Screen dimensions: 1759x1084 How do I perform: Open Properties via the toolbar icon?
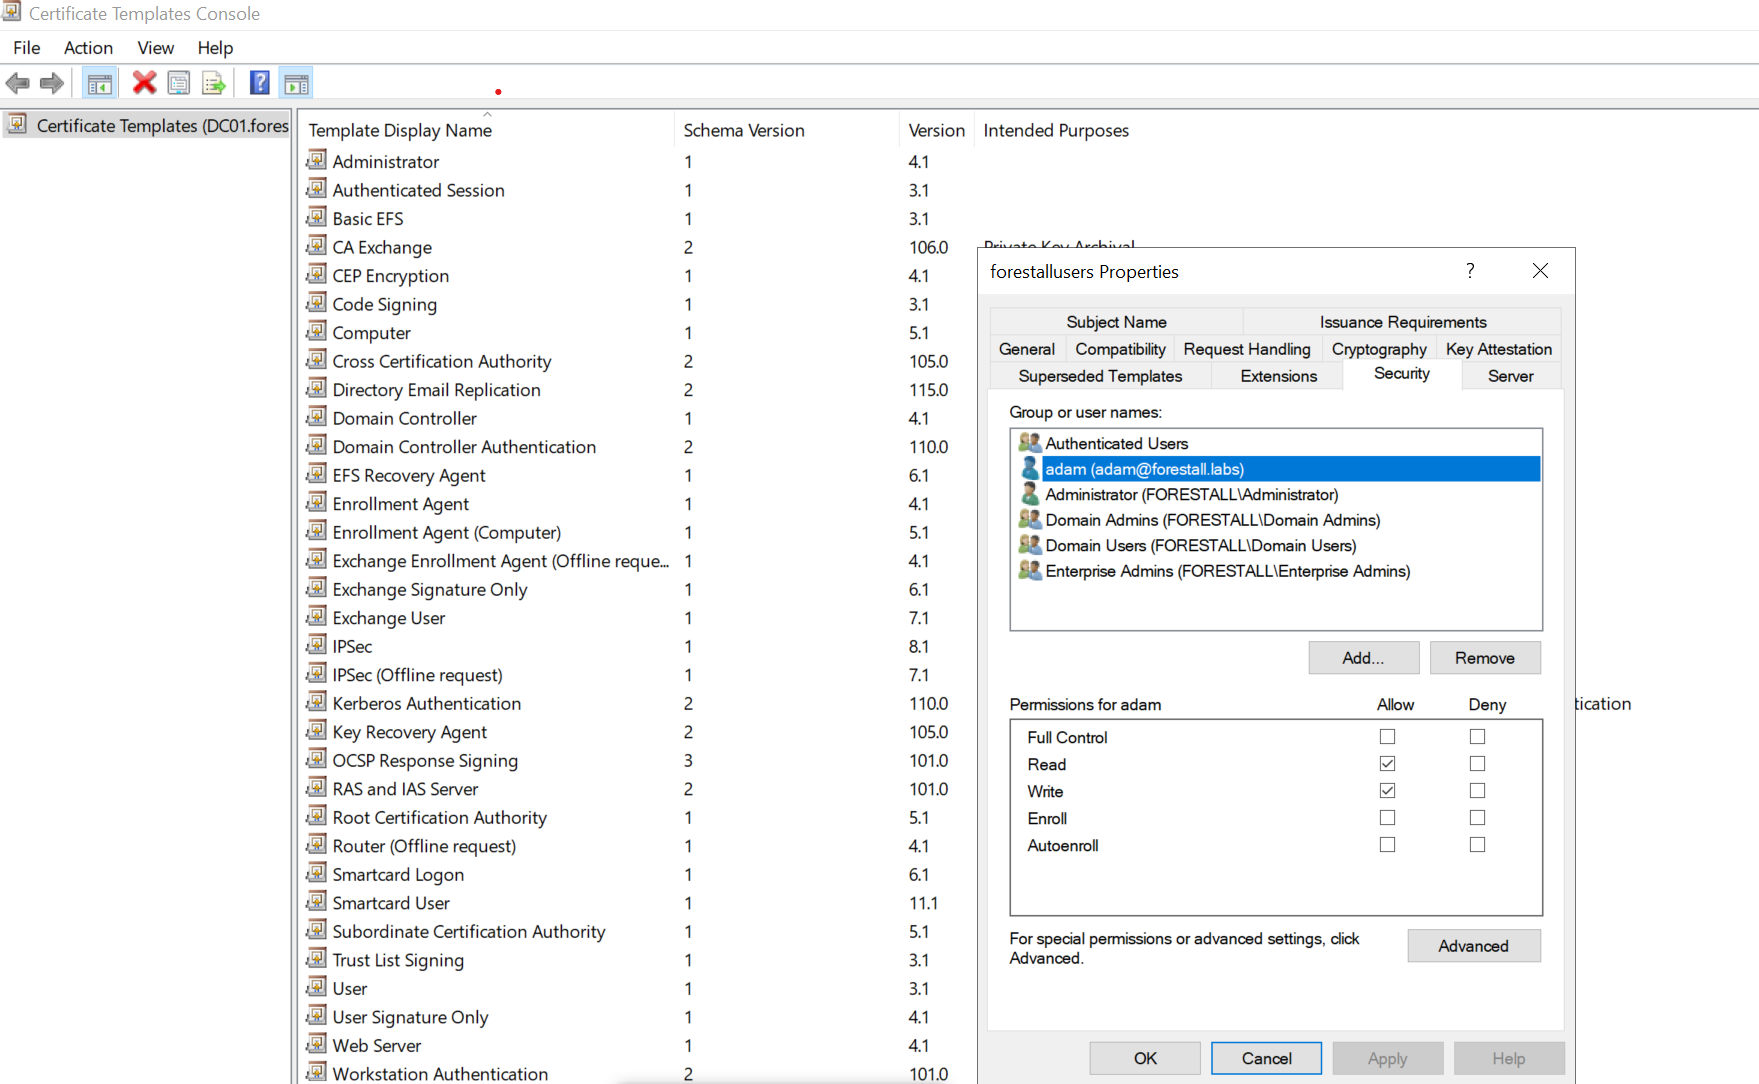click(x=179, y=83)
